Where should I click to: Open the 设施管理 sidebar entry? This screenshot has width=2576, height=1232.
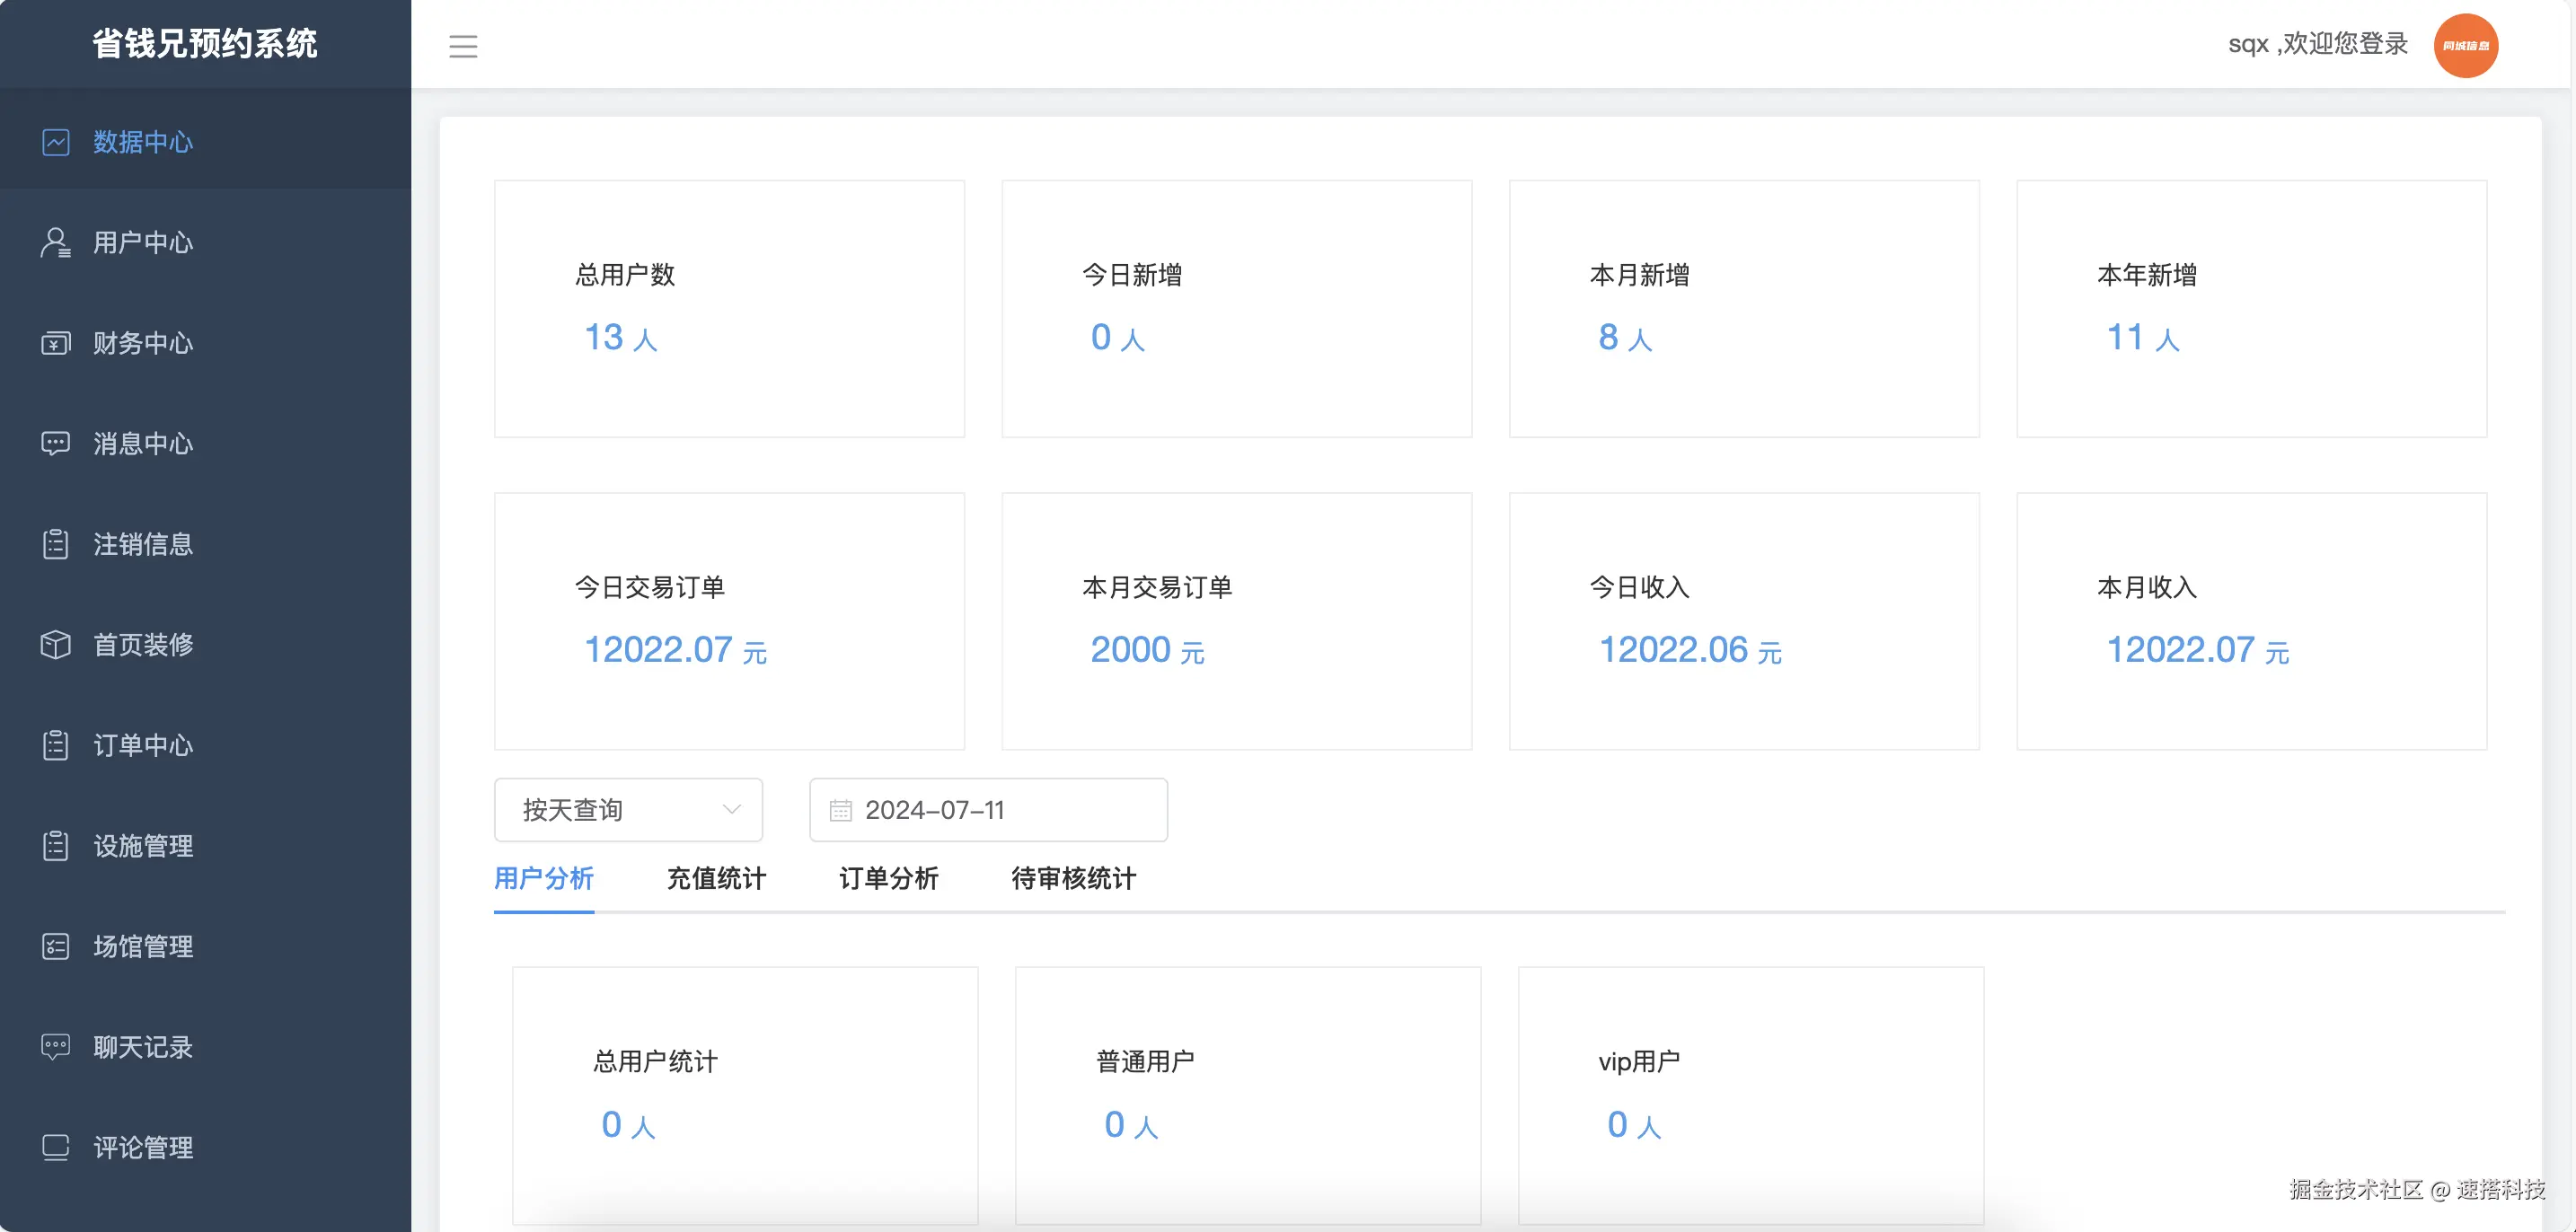143,845
